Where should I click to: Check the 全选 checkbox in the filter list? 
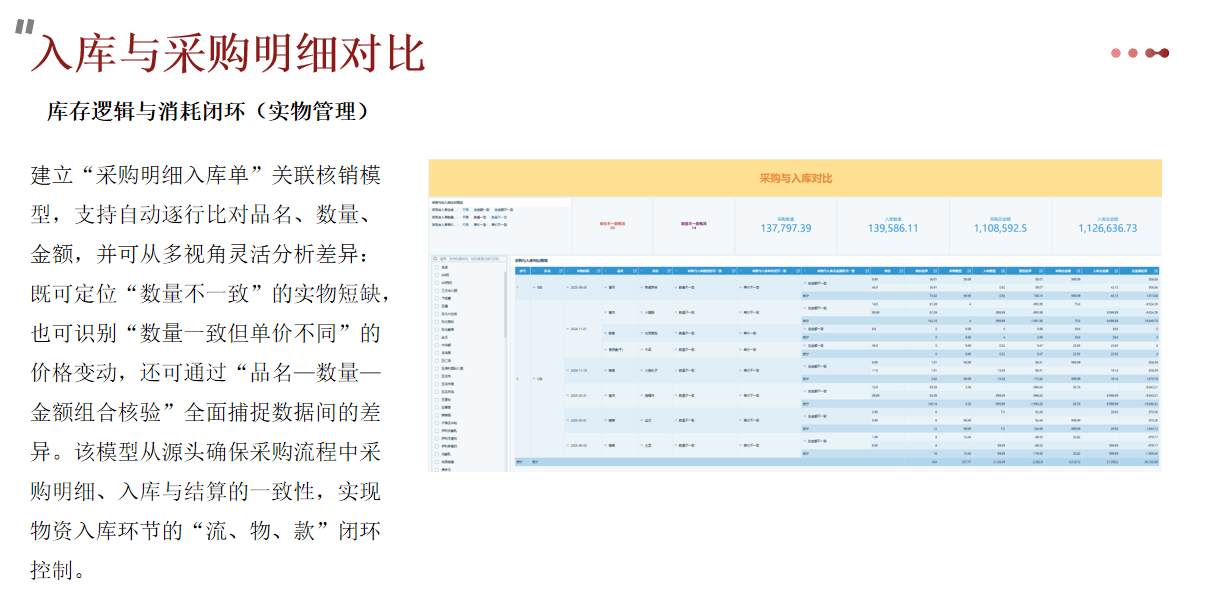pyautogui.click(x=435, y=268)
